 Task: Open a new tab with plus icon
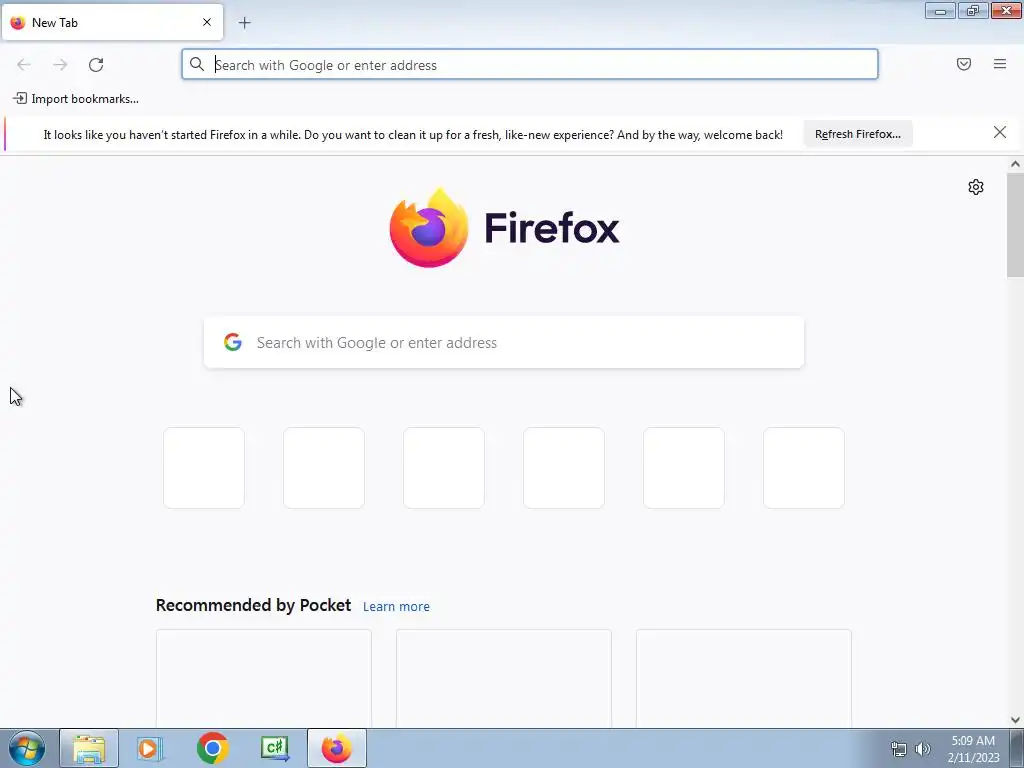(244, 23)
